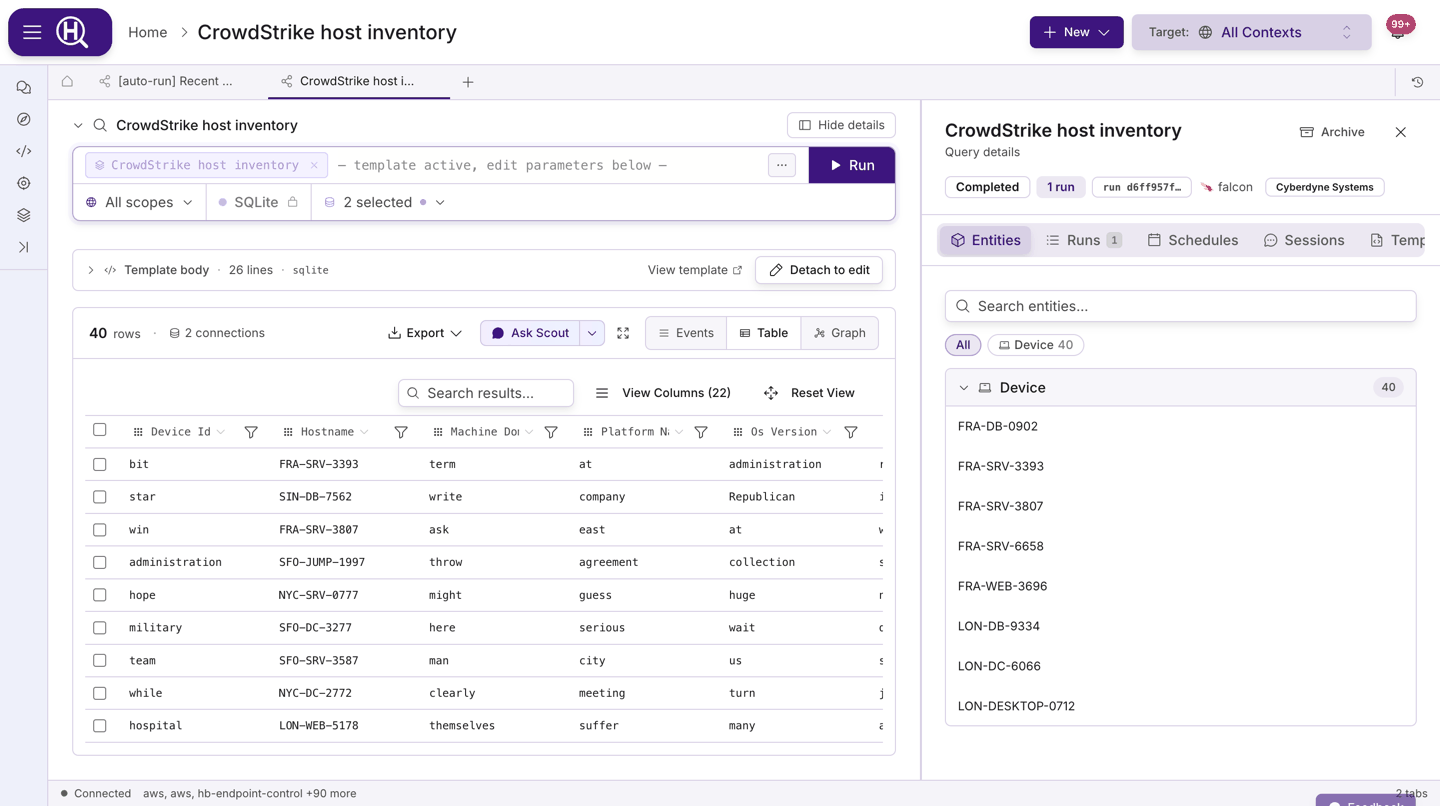
Task: Open the Ask Scout dropdown arrow
Action: (592, 333)
